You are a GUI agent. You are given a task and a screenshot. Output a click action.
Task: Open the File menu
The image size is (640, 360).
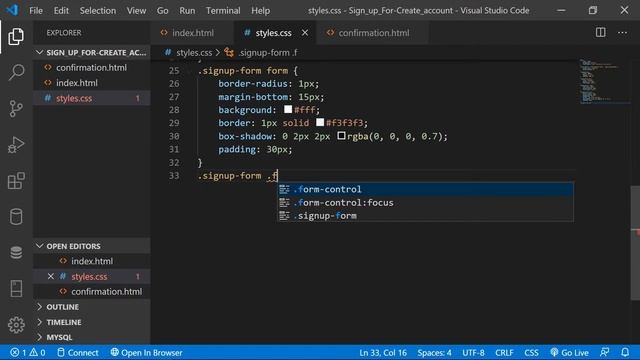click(36, 11)
